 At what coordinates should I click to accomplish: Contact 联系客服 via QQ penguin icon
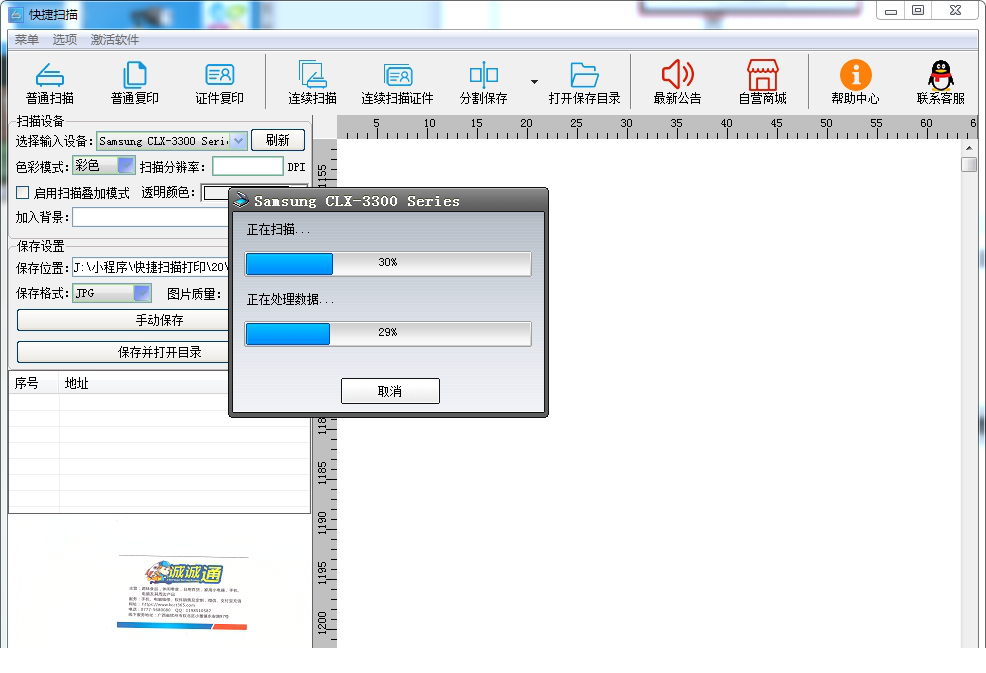click(x=940, y=75)
